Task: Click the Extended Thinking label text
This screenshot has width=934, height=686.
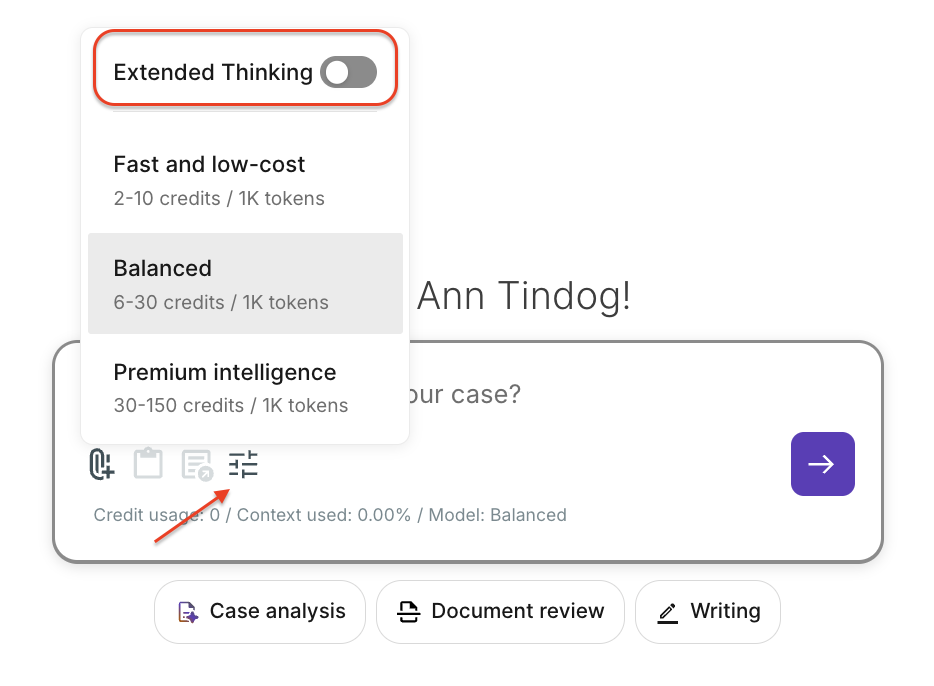Action: click(213, 72)
